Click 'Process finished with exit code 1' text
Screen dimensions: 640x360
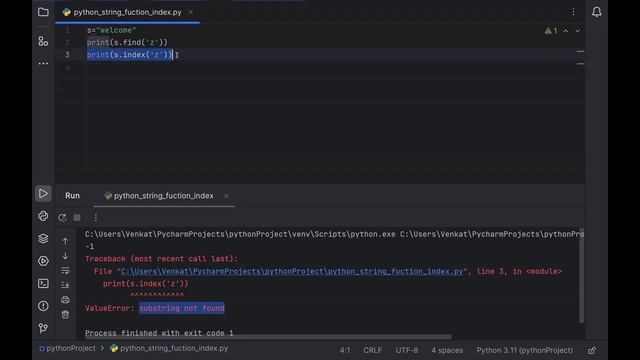[x=159, y=333]
